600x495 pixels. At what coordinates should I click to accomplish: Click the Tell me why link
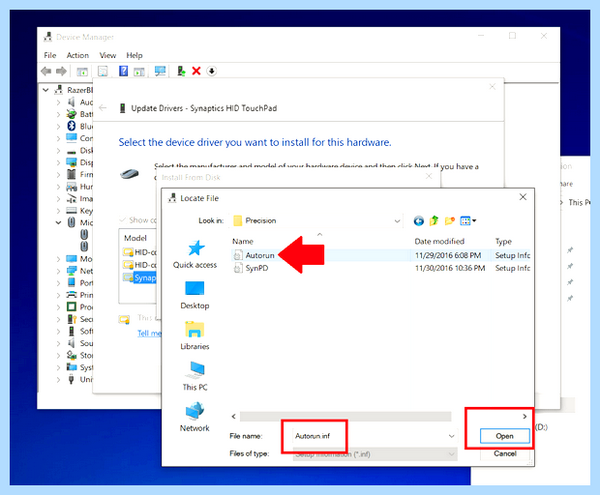point(149,333)
